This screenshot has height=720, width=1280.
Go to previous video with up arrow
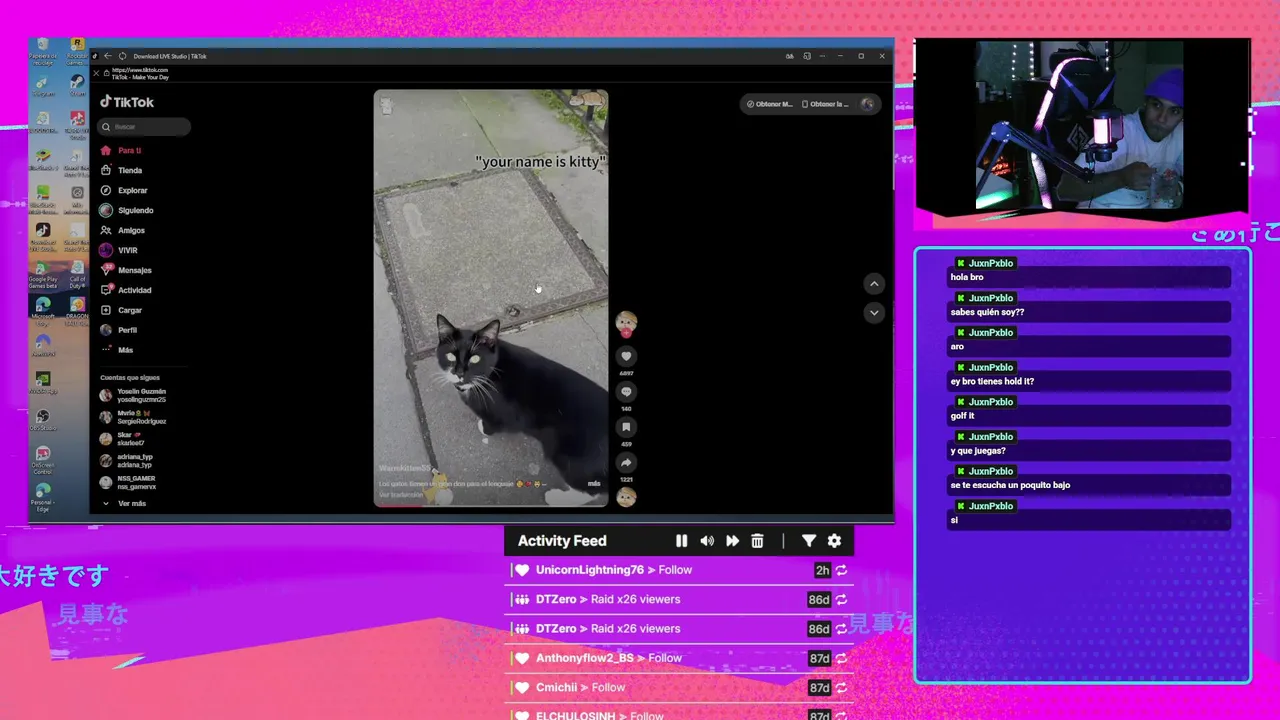(x=874, y=284)
